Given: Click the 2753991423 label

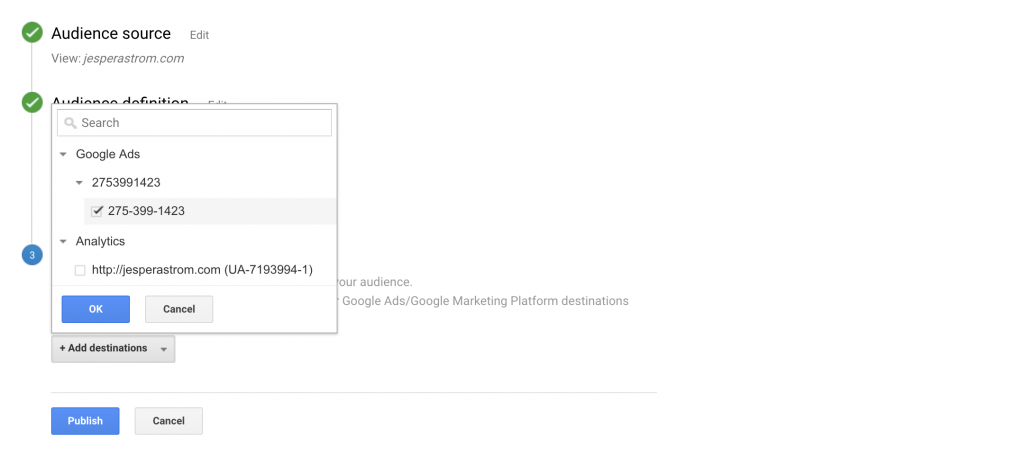Looking at the screenshot, I should (x=126, y=183).
